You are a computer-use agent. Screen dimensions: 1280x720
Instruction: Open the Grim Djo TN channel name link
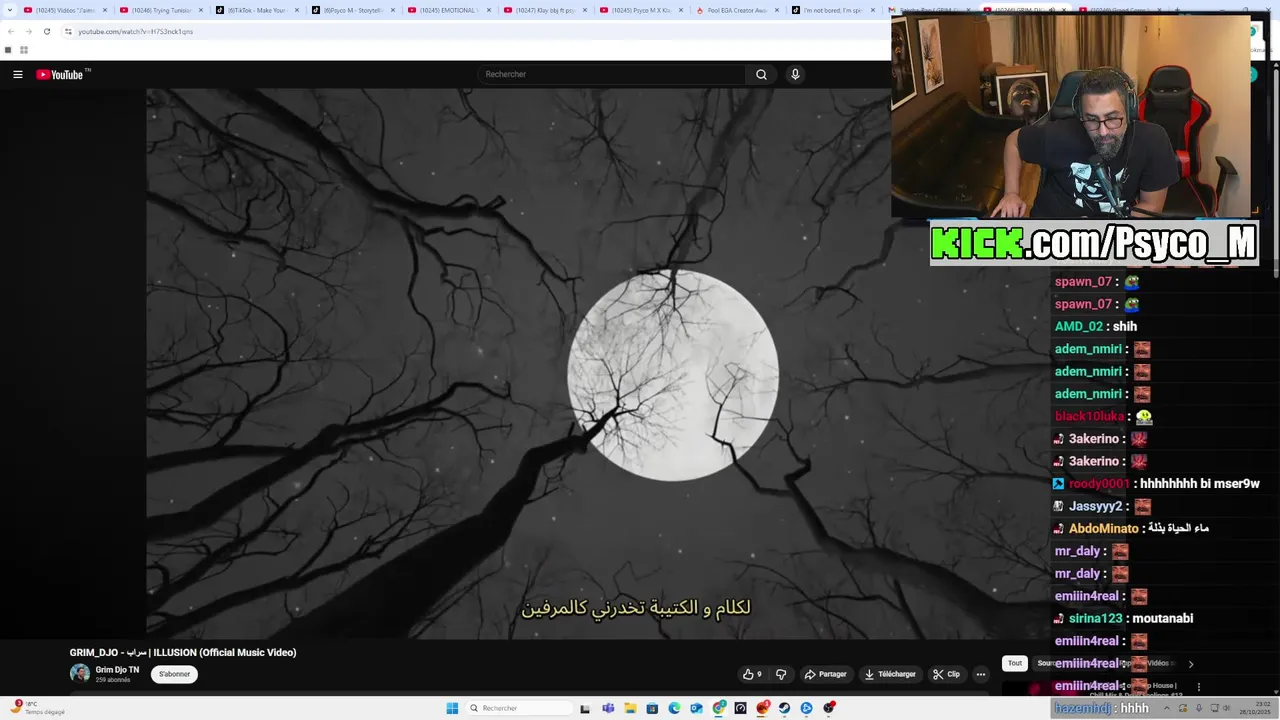tap(117, 670)
